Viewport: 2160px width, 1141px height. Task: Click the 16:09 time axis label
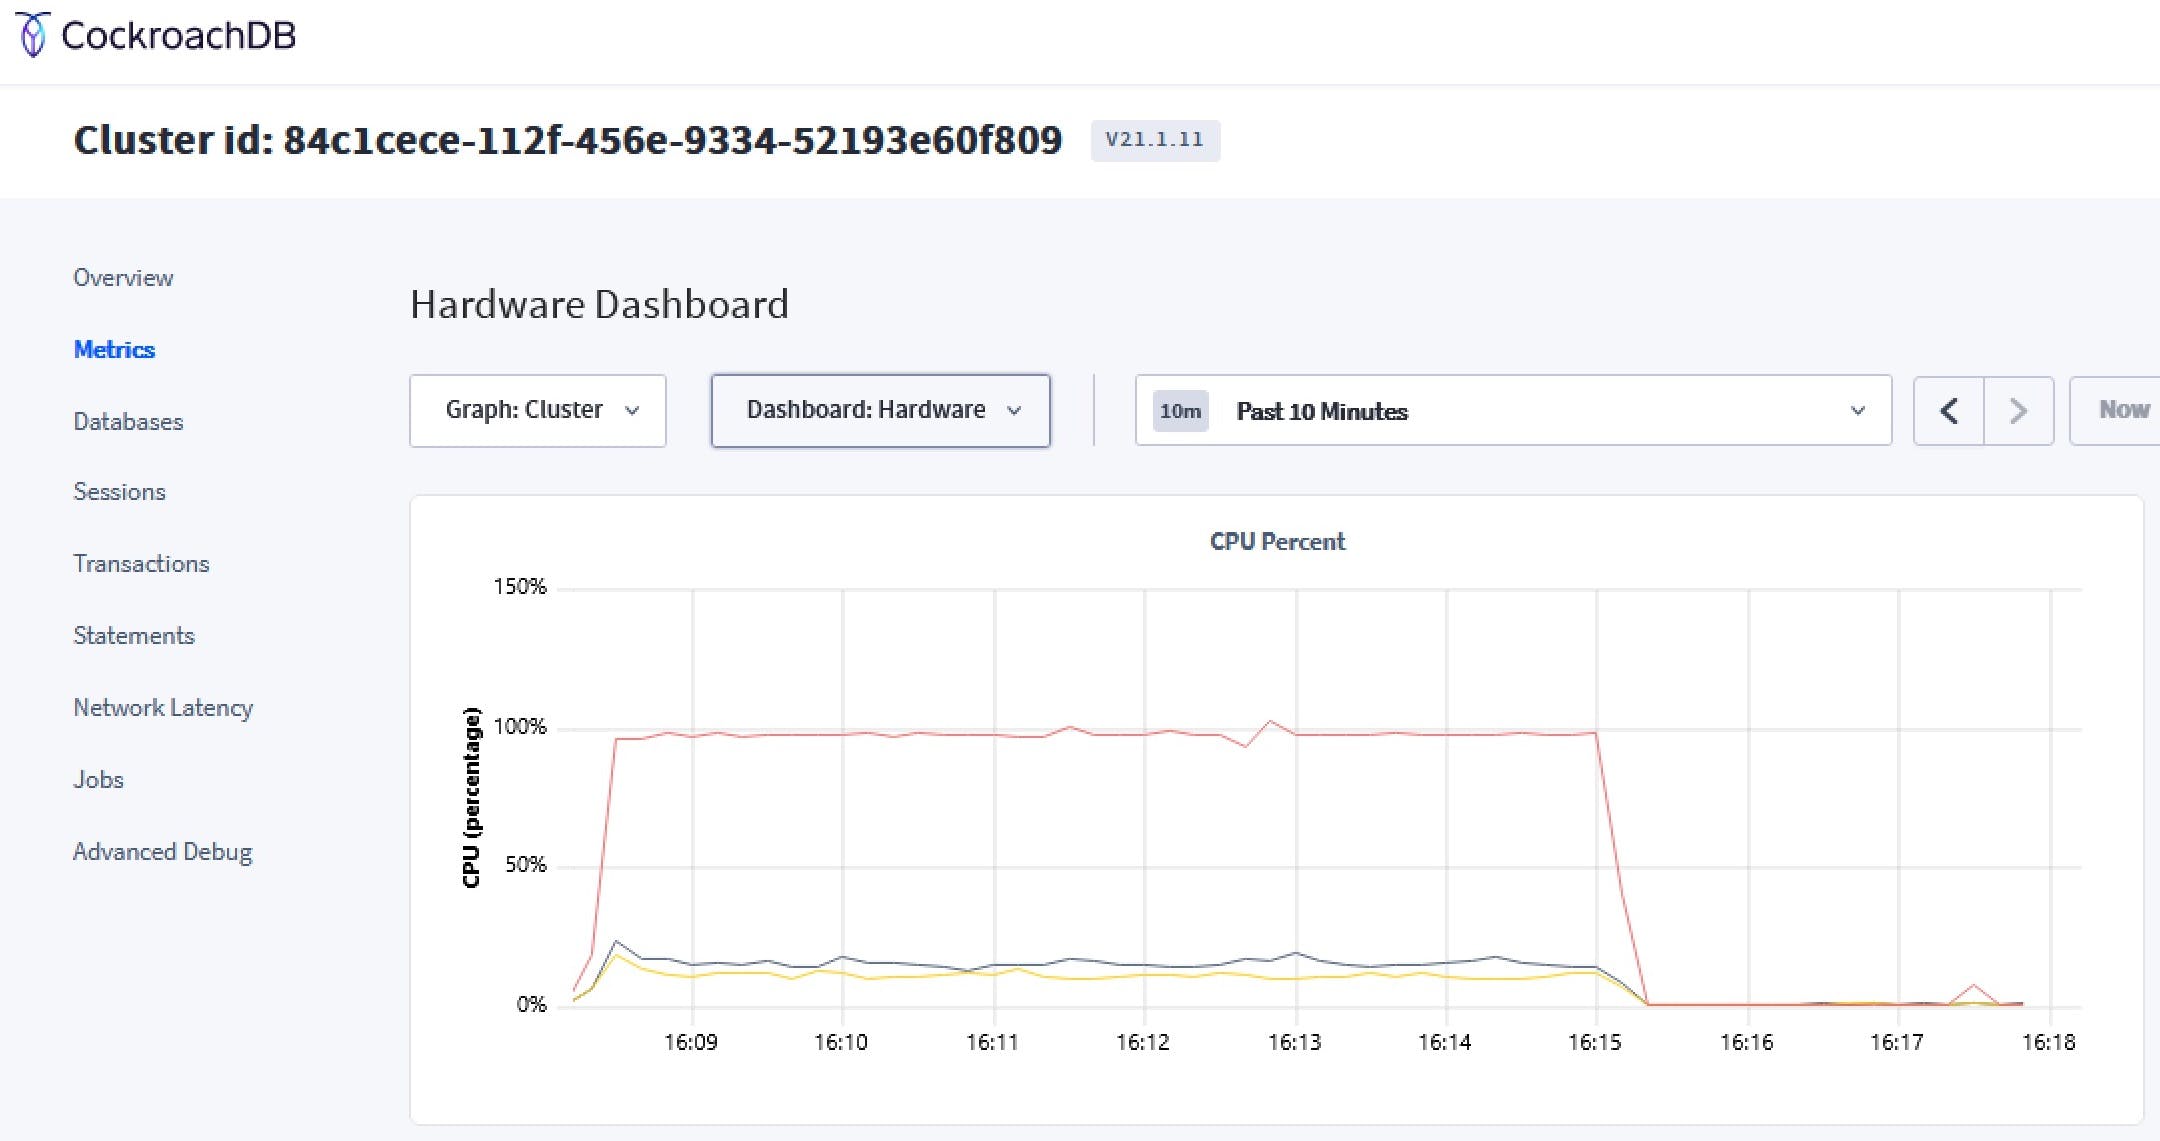coord(690,1043)
